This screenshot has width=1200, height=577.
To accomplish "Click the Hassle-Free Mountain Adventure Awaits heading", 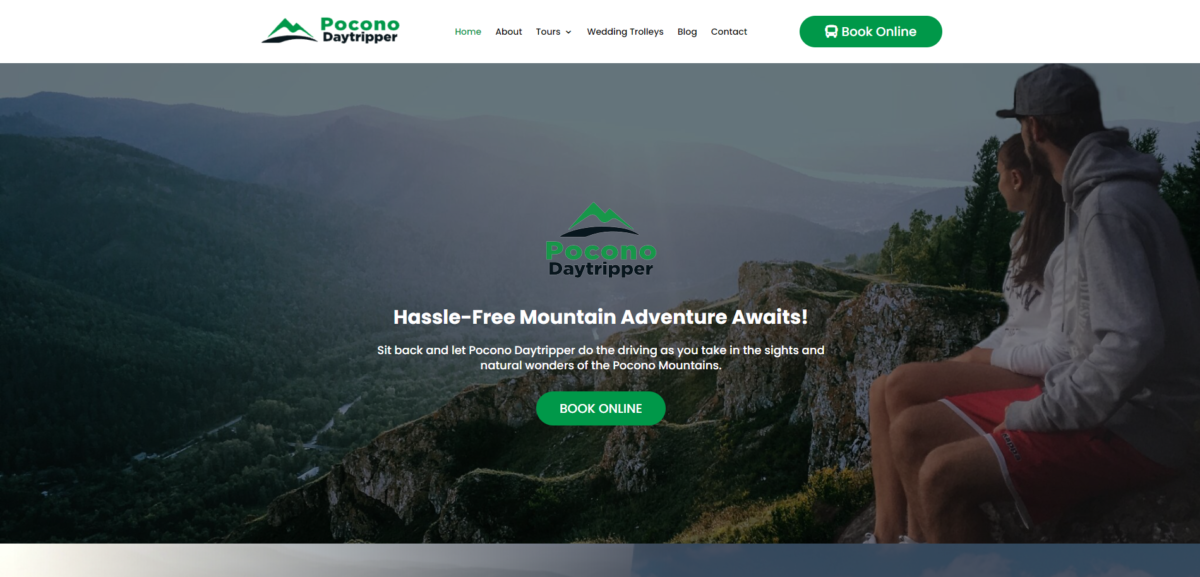I will point(601,317).
